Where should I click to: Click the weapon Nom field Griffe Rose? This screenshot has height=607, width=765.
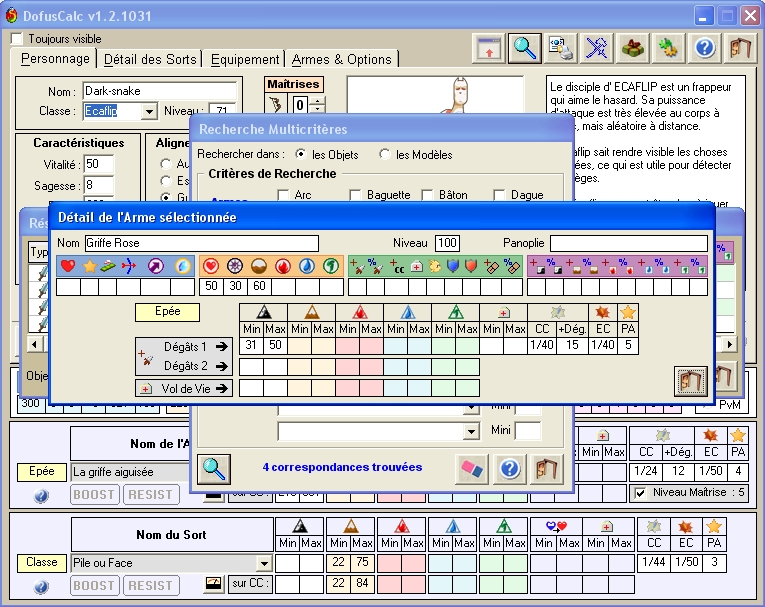tap(201, 243)
